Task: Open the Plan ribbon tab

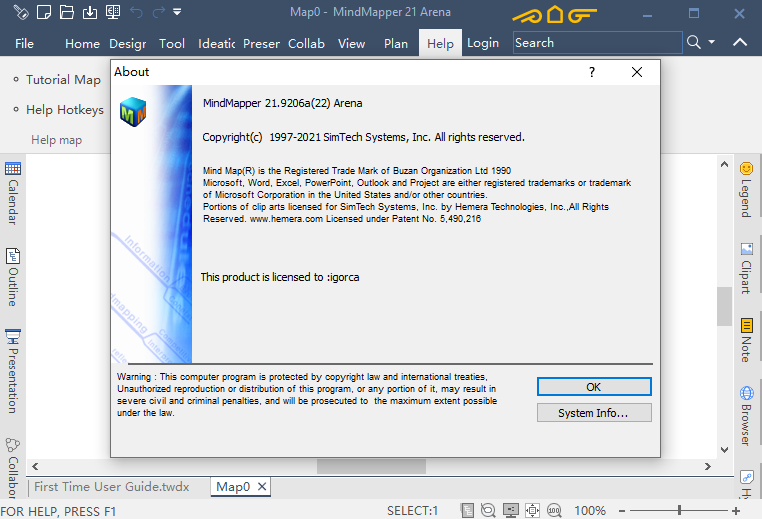Action: pyautogui.click(x=396, y=44)
